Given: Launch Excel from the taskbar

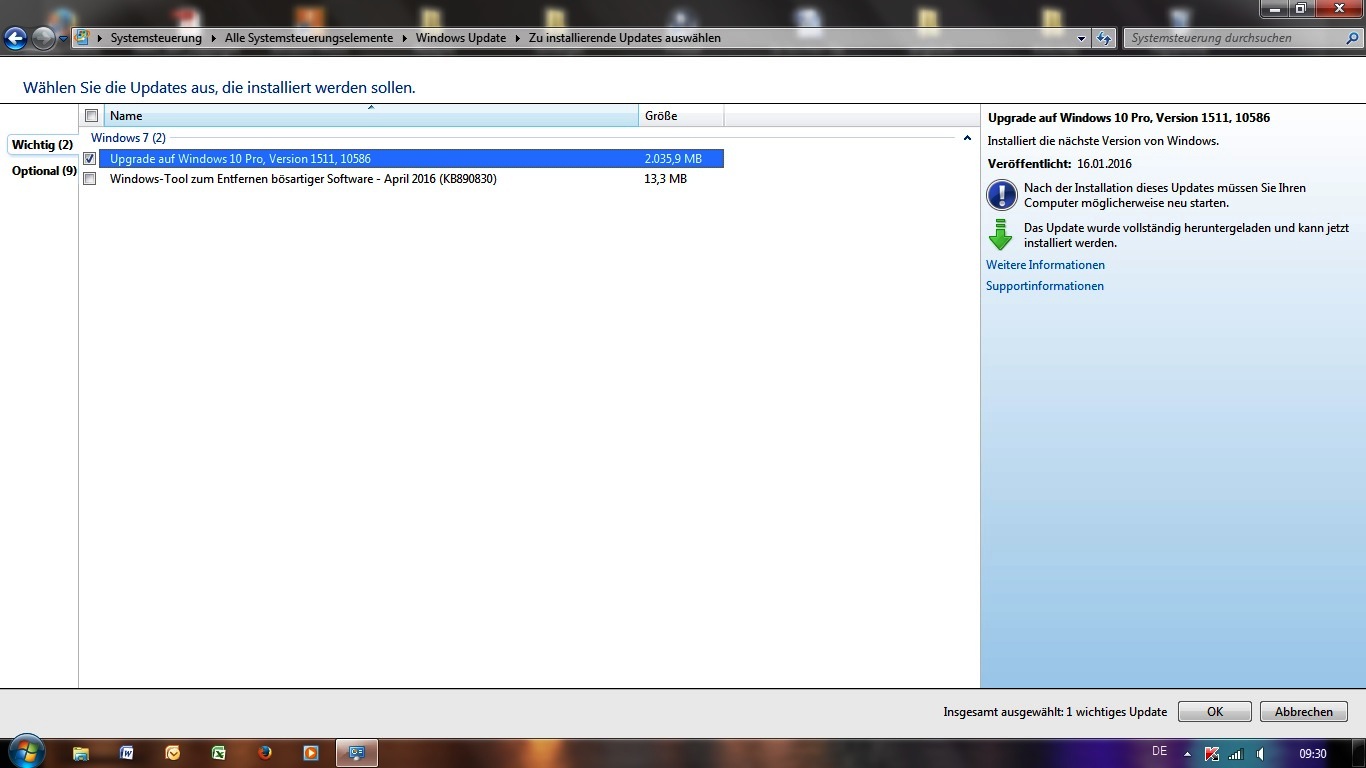Looking at the screenshot, I should (219, 753).
